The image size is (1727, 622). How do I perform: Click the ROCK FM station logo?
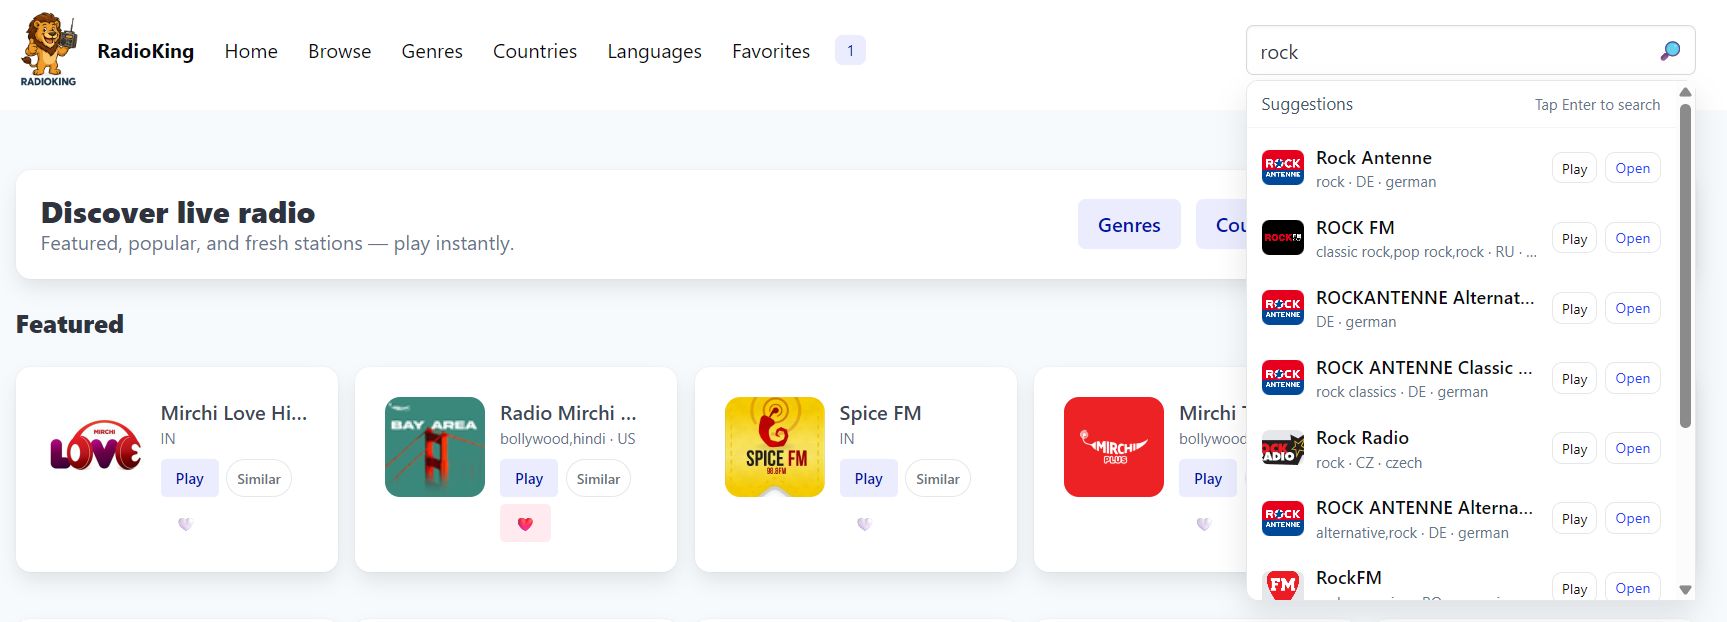coord(1282,238)
